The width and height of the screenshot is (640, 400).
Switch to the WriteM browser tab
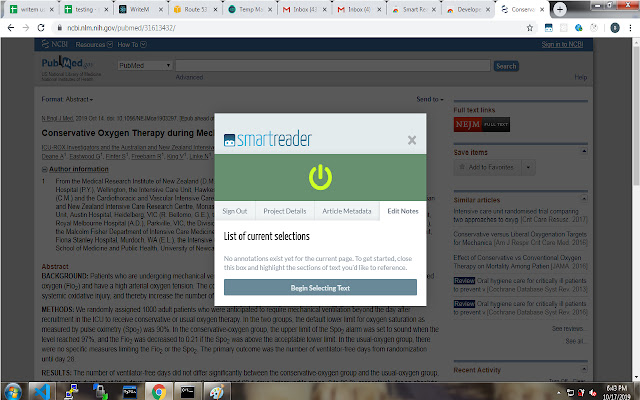coord(143,9)
